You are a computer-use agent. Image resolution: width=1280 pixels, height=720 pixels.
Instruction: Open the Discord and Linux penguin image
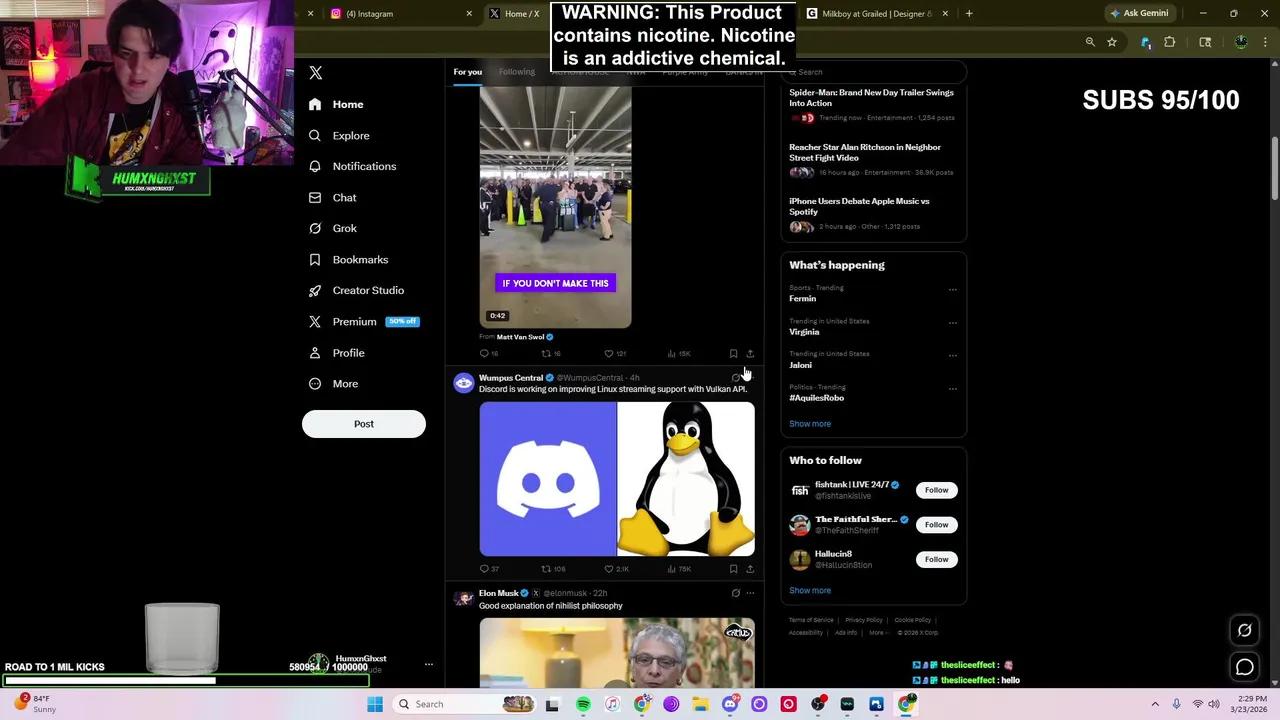pyautogui.click(x=617, y=479)
